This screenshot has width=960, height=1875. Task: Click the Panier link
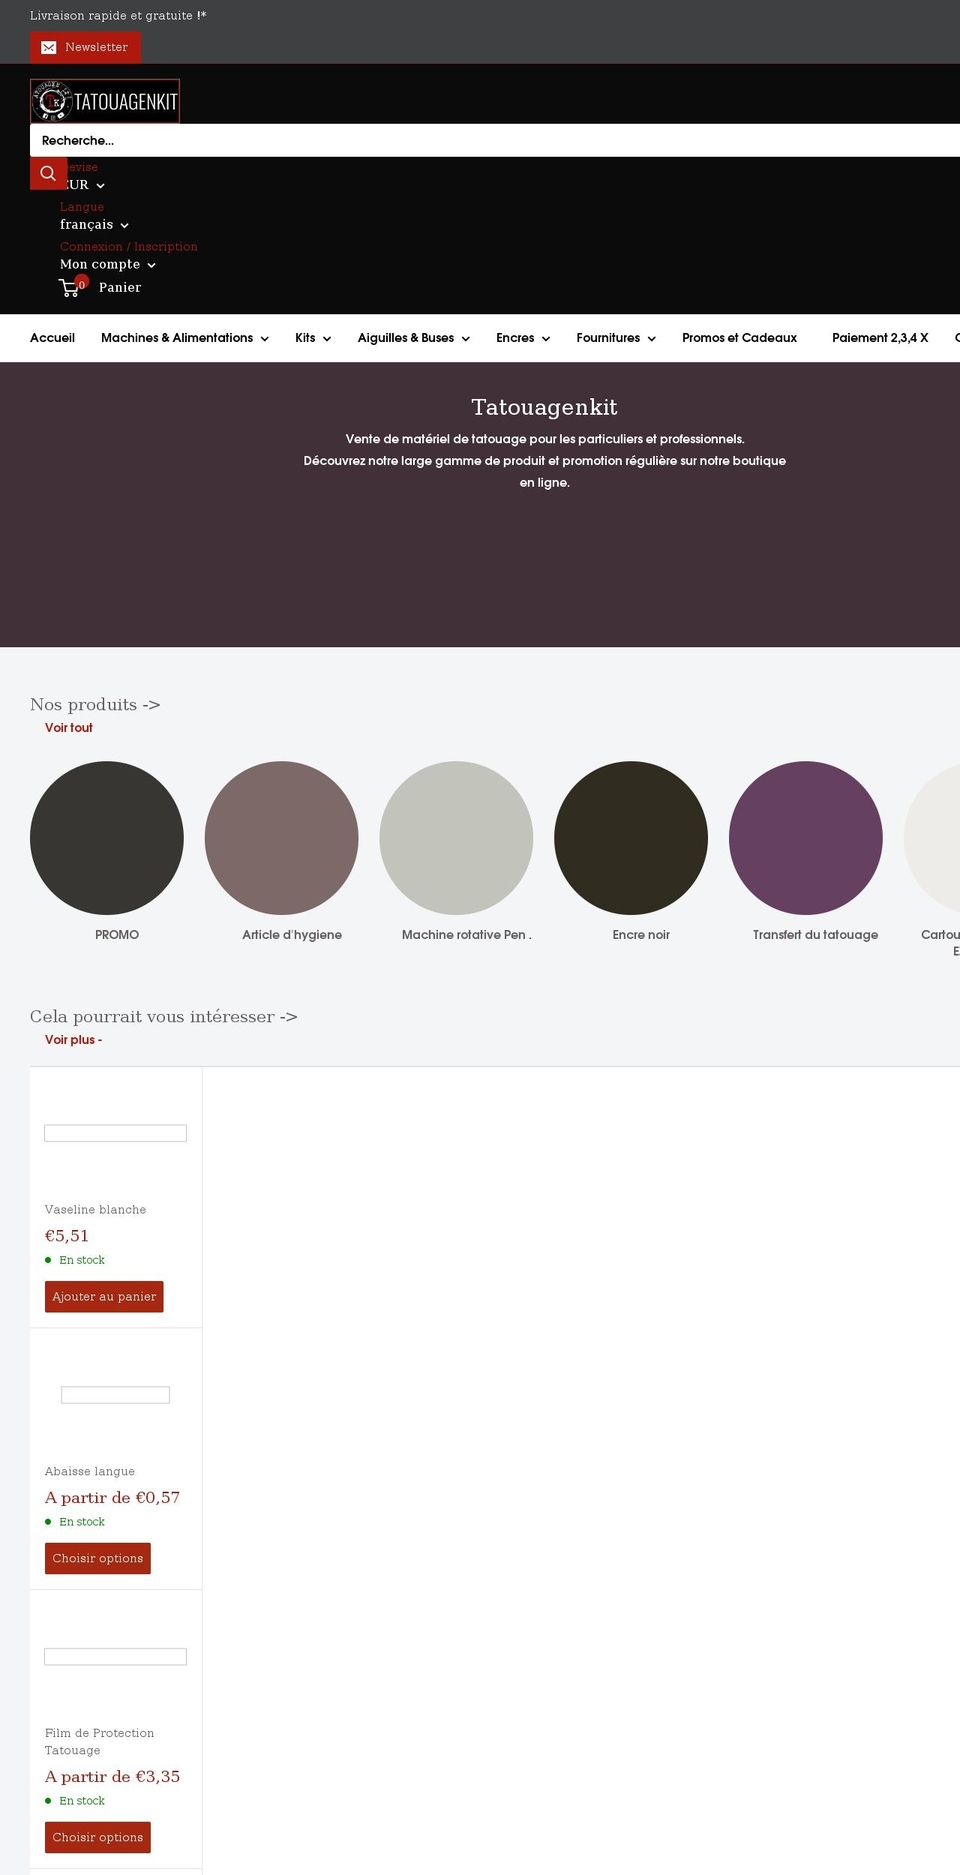(x=120, y=288)
